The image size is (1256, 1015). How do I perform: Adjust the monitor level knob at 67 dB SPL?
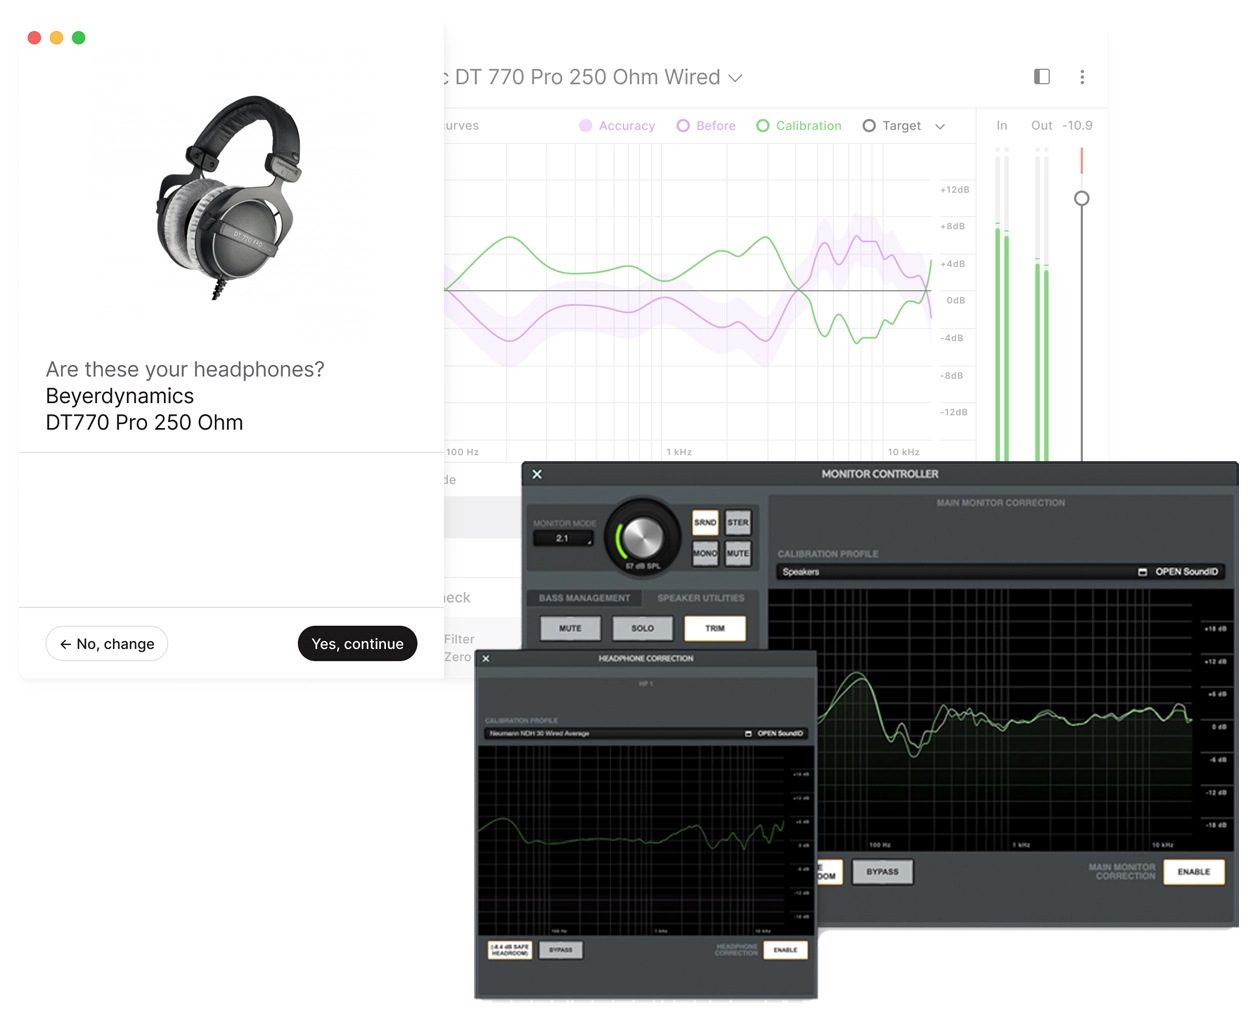(643, 537)
